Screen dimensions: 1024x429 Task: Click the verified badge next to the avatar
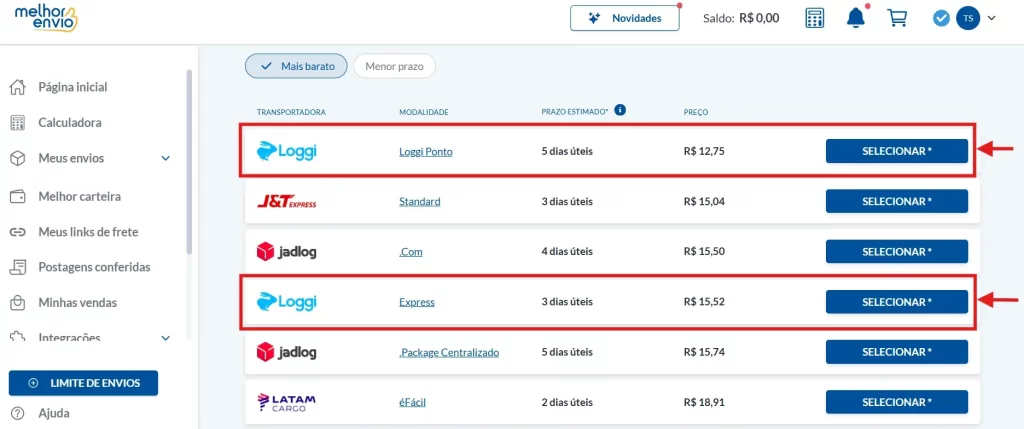click(940, 18)
